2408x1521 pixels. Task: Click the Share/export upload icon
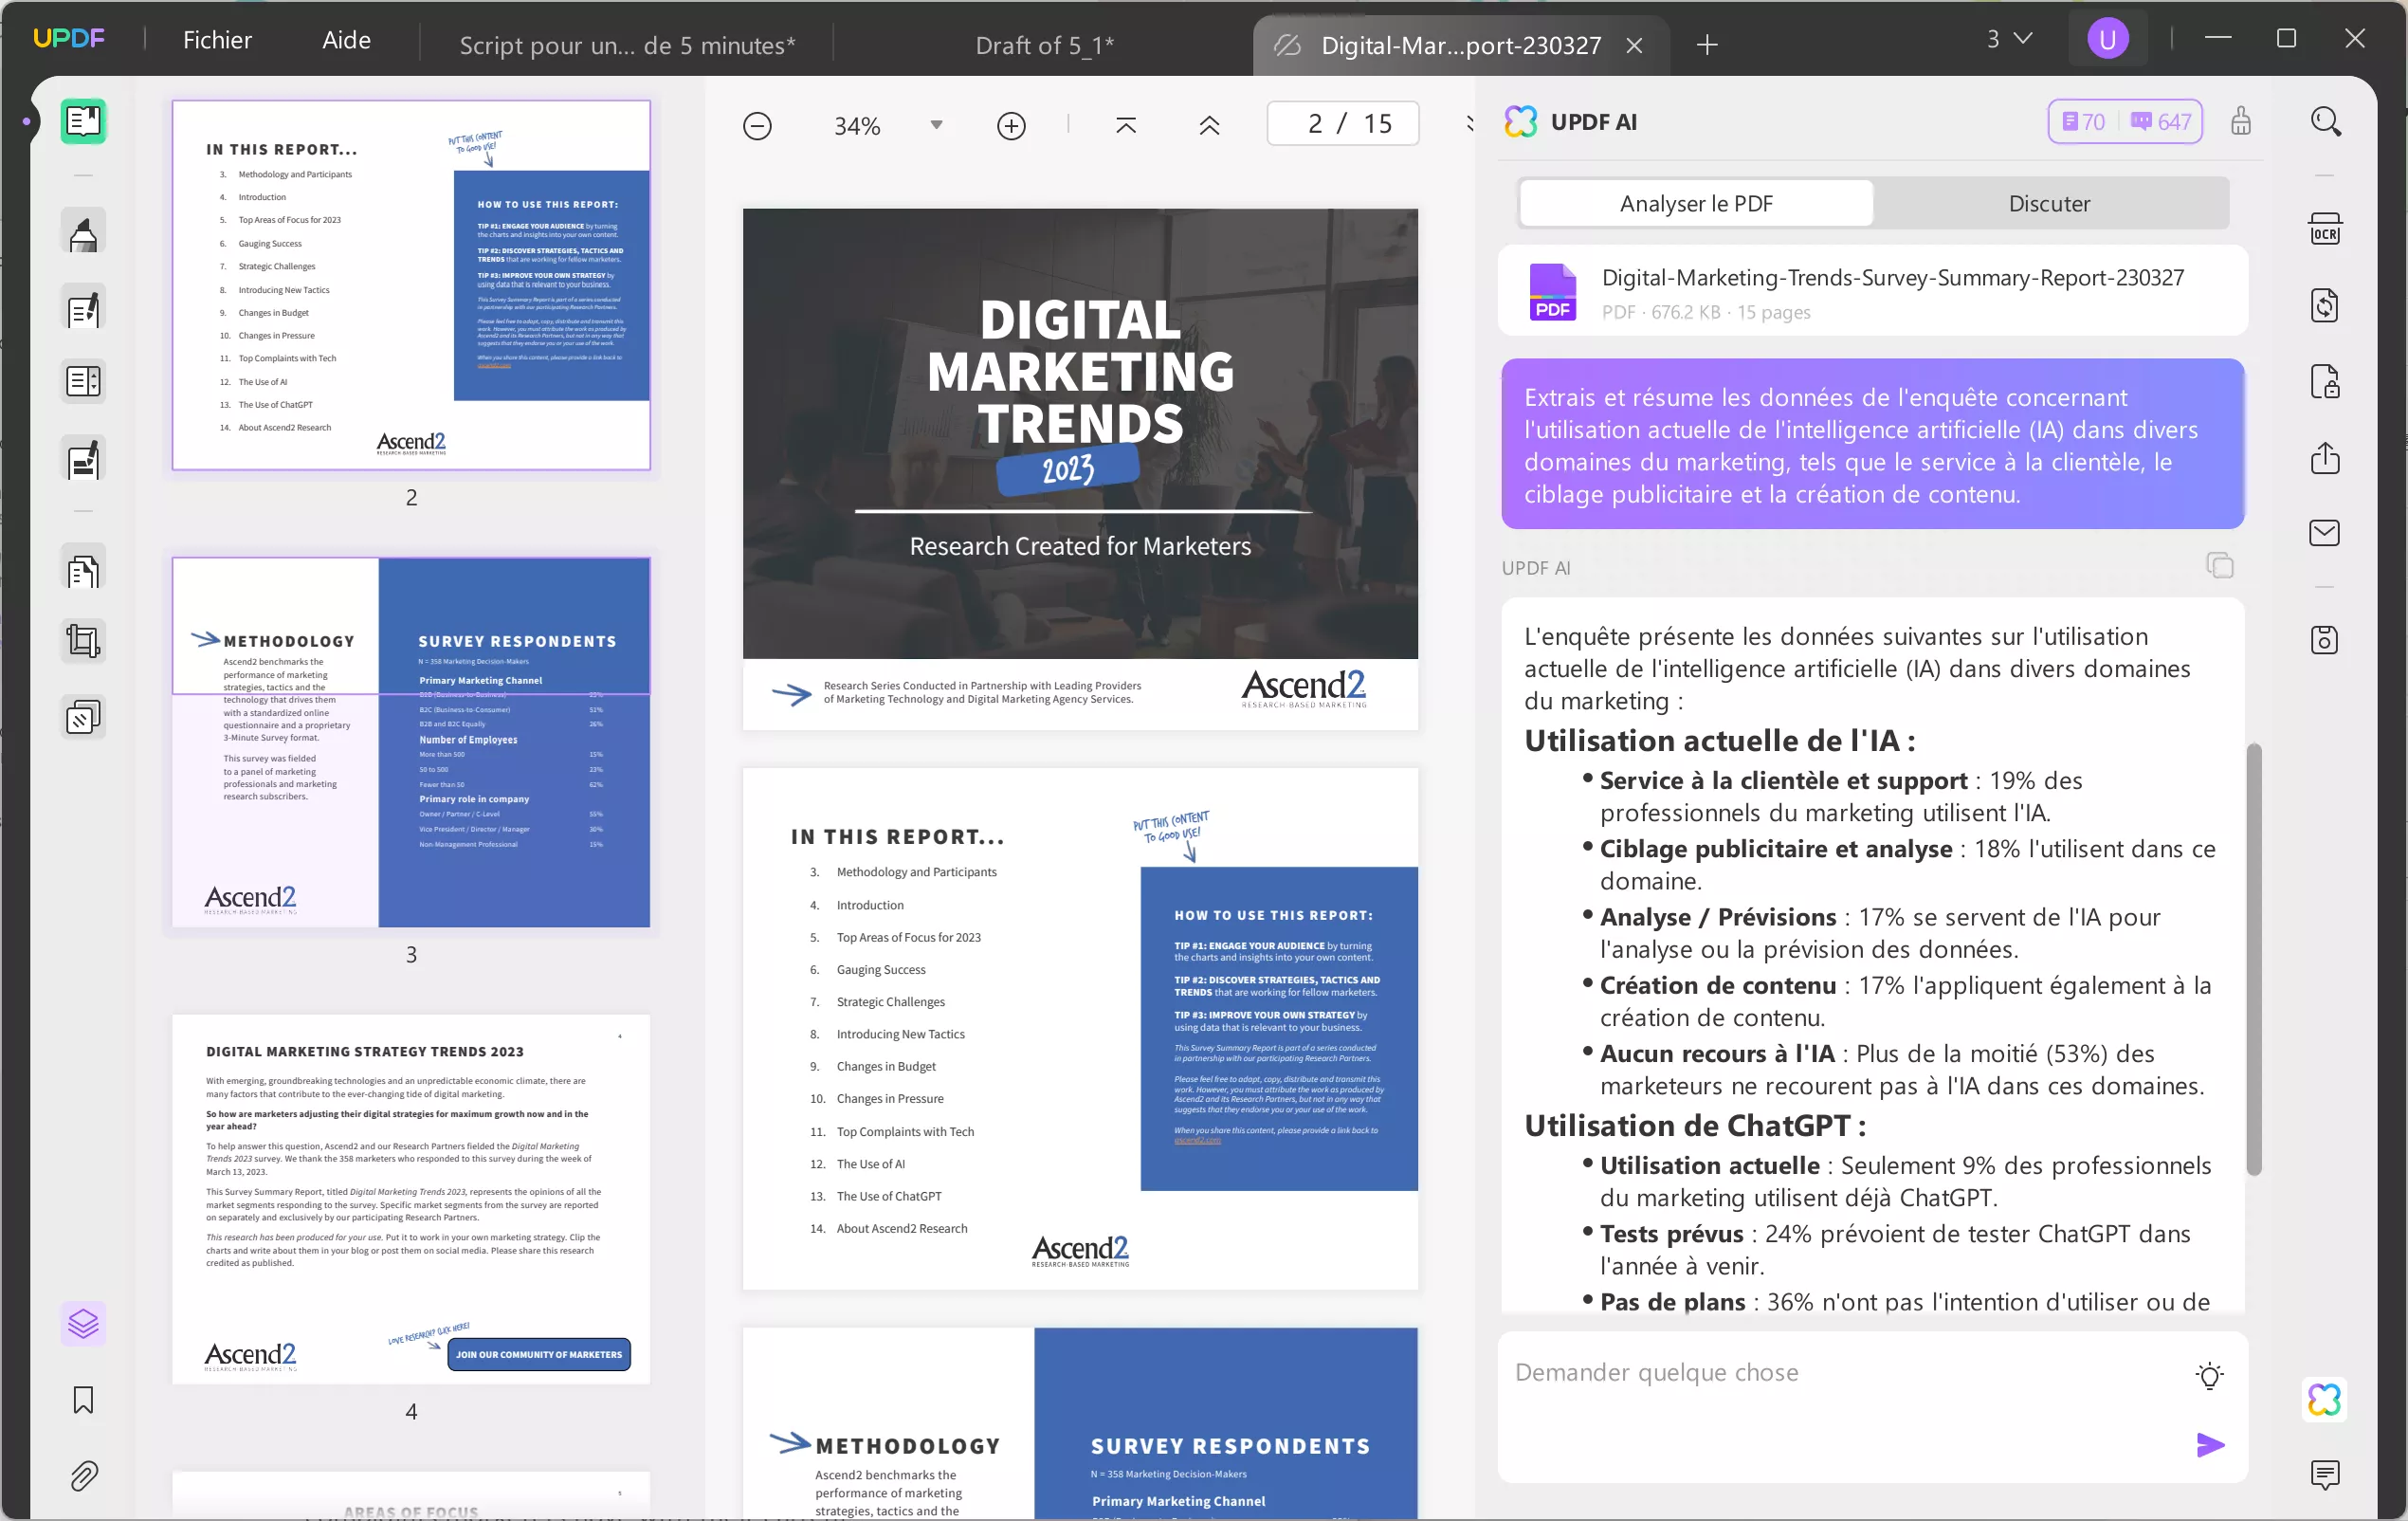[x=2324, y=458]
